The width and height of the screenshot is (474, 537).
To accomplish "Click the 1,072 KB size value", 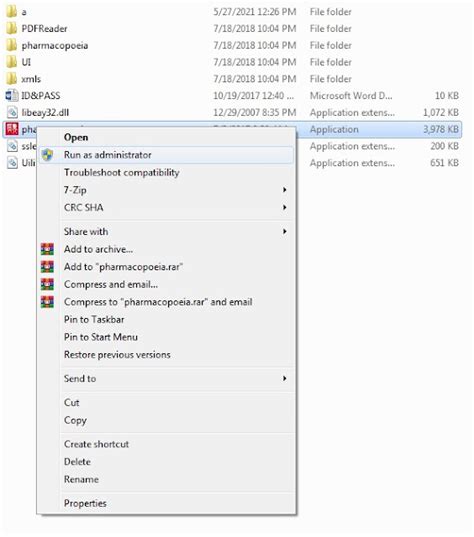I will coord(441,112).
